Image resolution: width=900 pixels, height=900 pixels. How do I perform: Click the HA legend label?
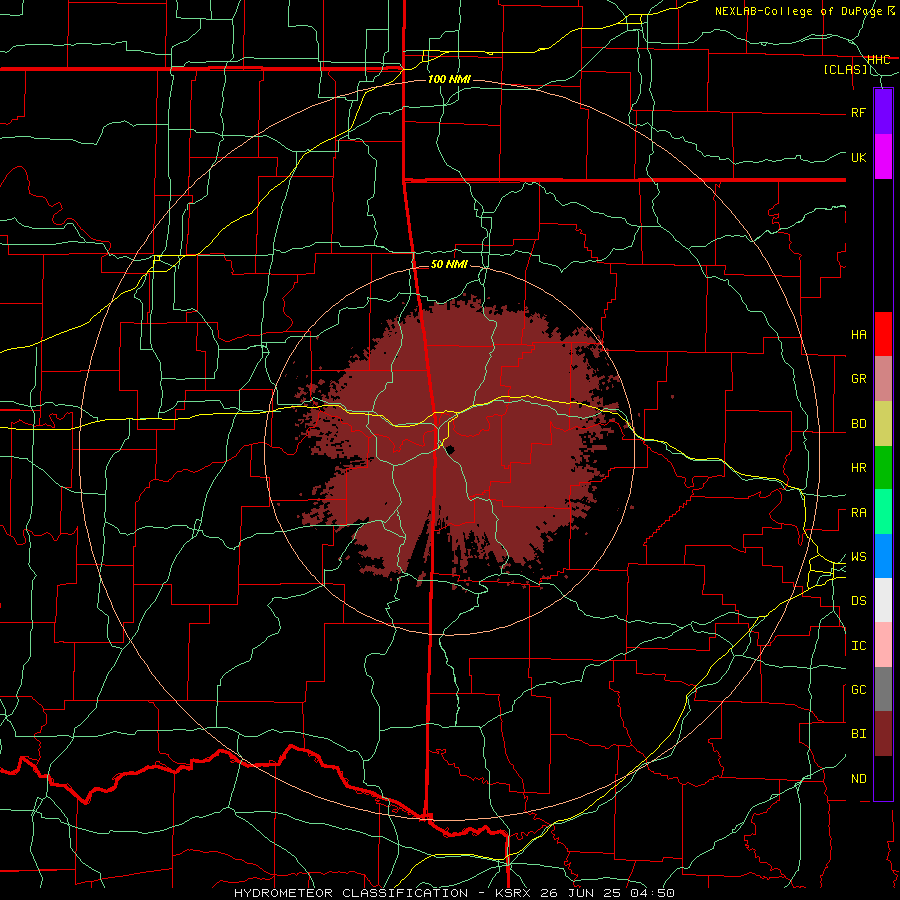pos(858,335)
